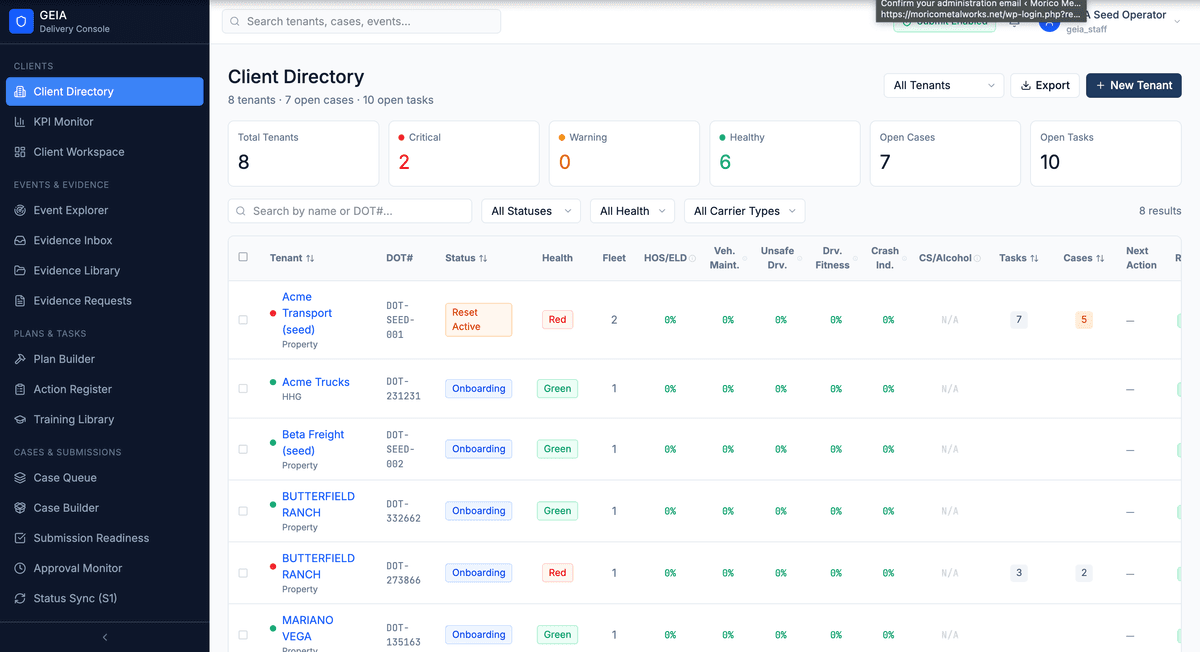The height and width of the screenshot is (652, 1200).
Task: Click the Onboarding badge in Acme Trucks row
Action: click(x=478, y=389)
